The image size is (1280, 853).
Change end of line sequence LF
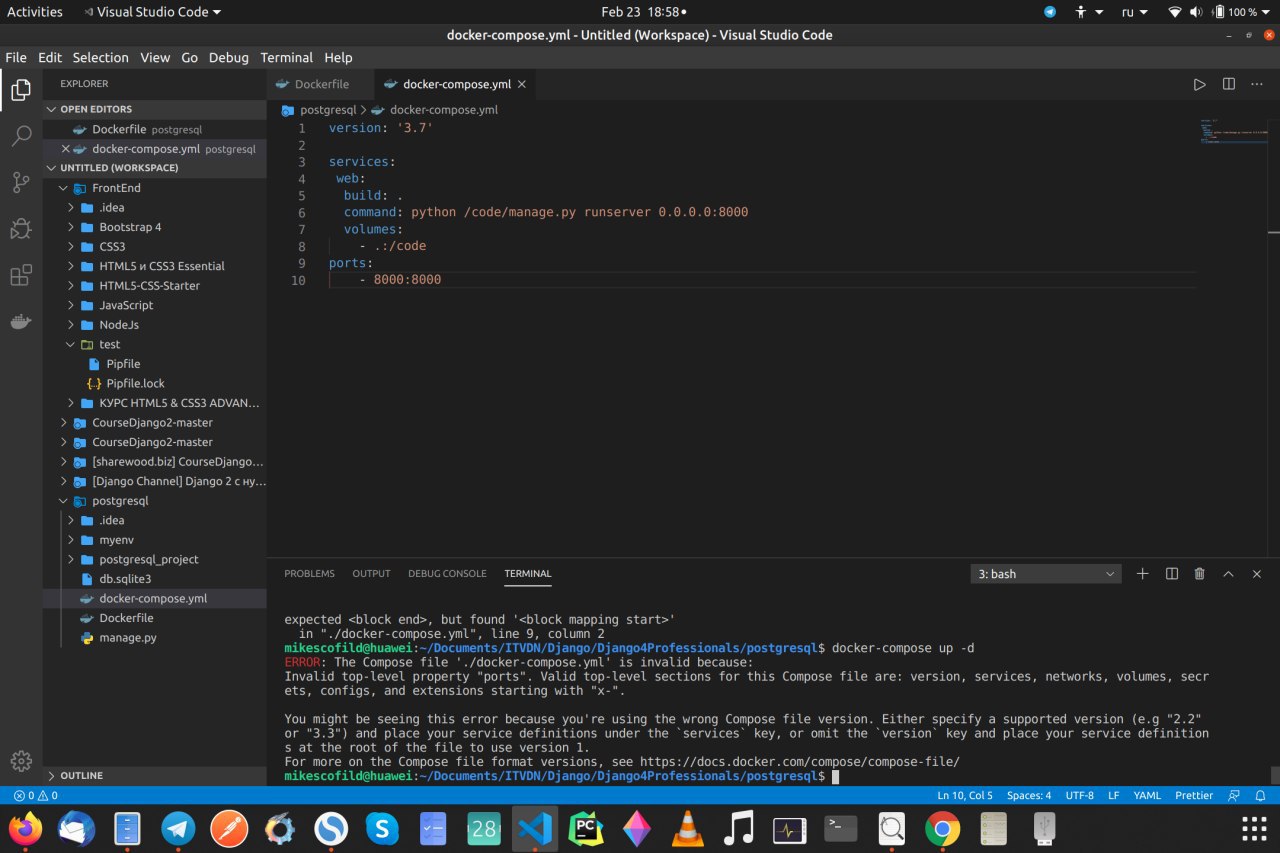tap(1113, 796)
